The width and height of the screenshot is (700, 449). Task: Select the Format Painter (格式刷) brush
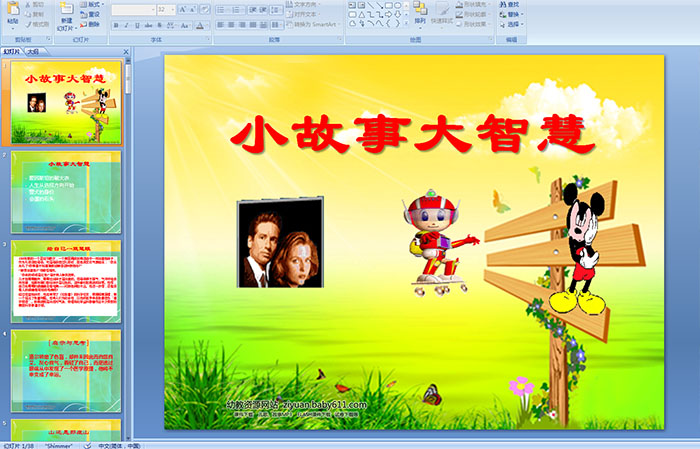37,25
